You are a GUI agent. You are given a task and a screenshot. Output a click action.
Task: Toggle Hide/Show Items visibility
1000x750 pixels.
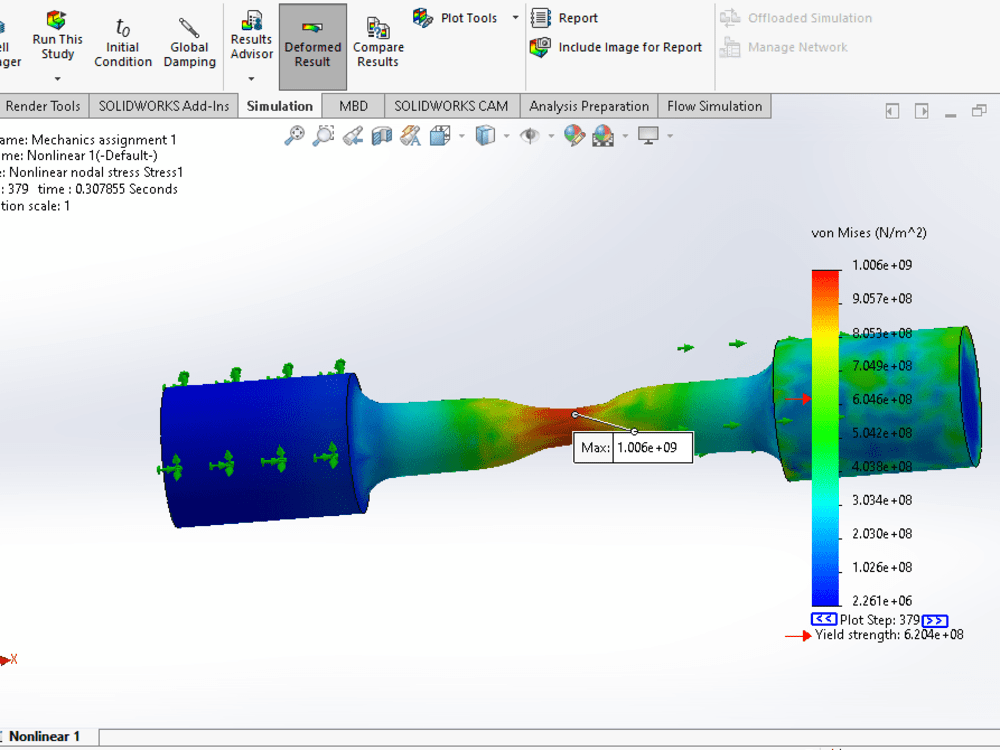point(528,135)
